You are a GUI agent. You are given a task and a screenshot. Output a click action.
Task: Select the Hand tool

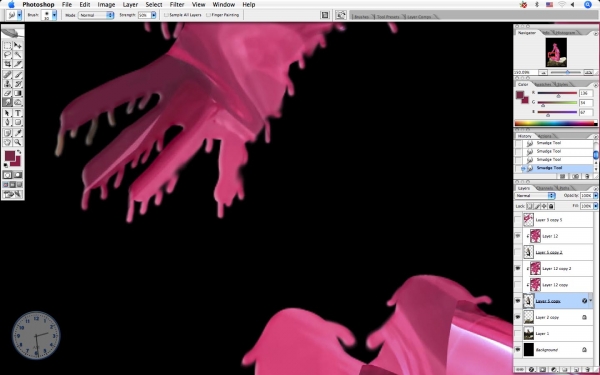[x=7, y=142]
